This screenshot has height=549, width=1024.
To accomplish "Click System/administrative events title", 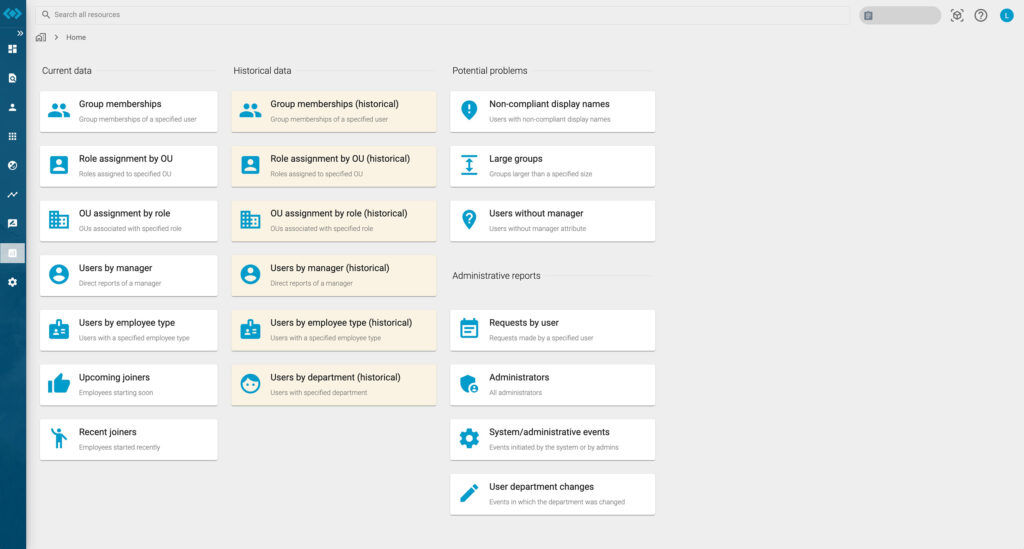I will 549,432.
